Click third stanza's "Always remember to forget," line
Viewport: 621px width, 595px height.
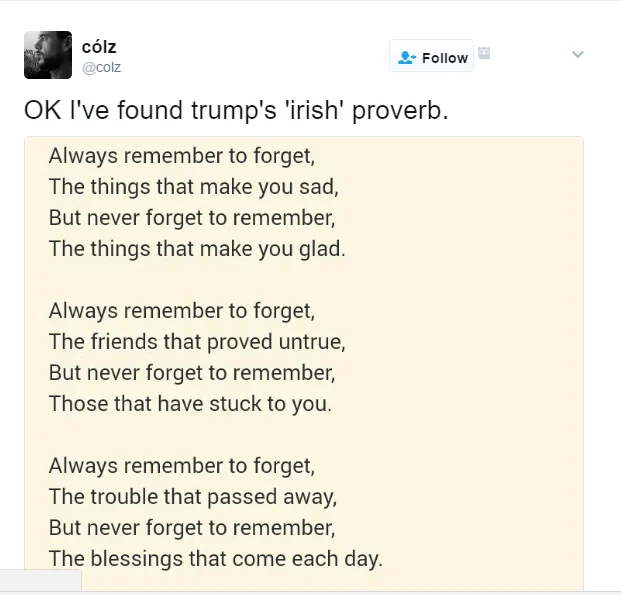click(181, 466)
